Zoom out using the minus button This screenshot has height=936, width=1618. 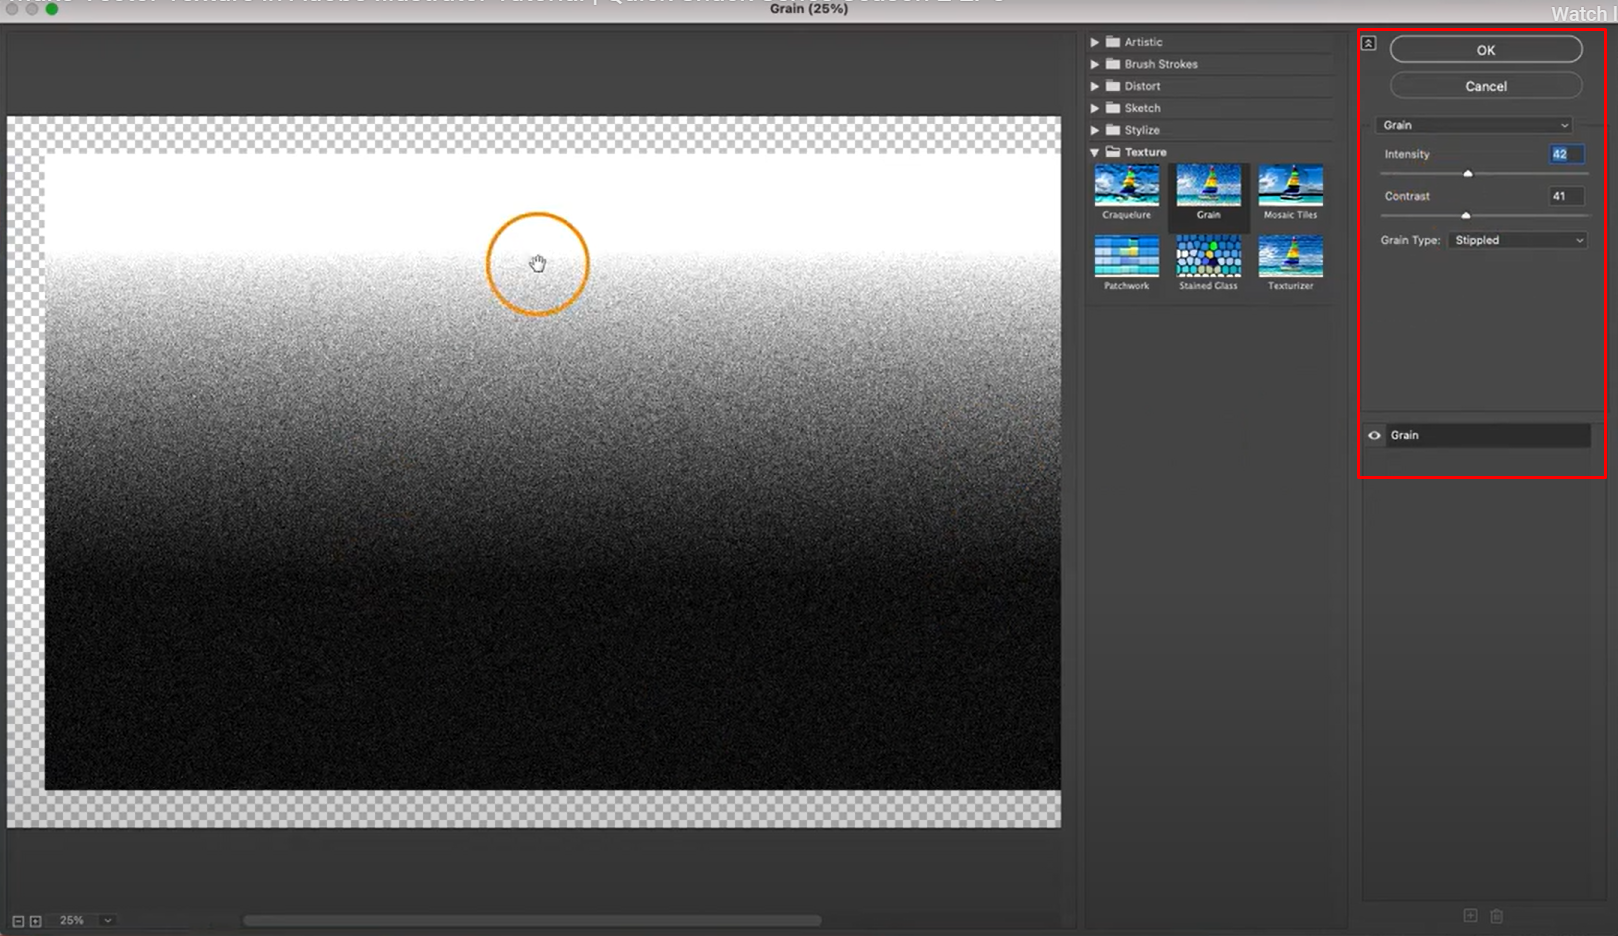pyautogui.click(x=20, y=919)
